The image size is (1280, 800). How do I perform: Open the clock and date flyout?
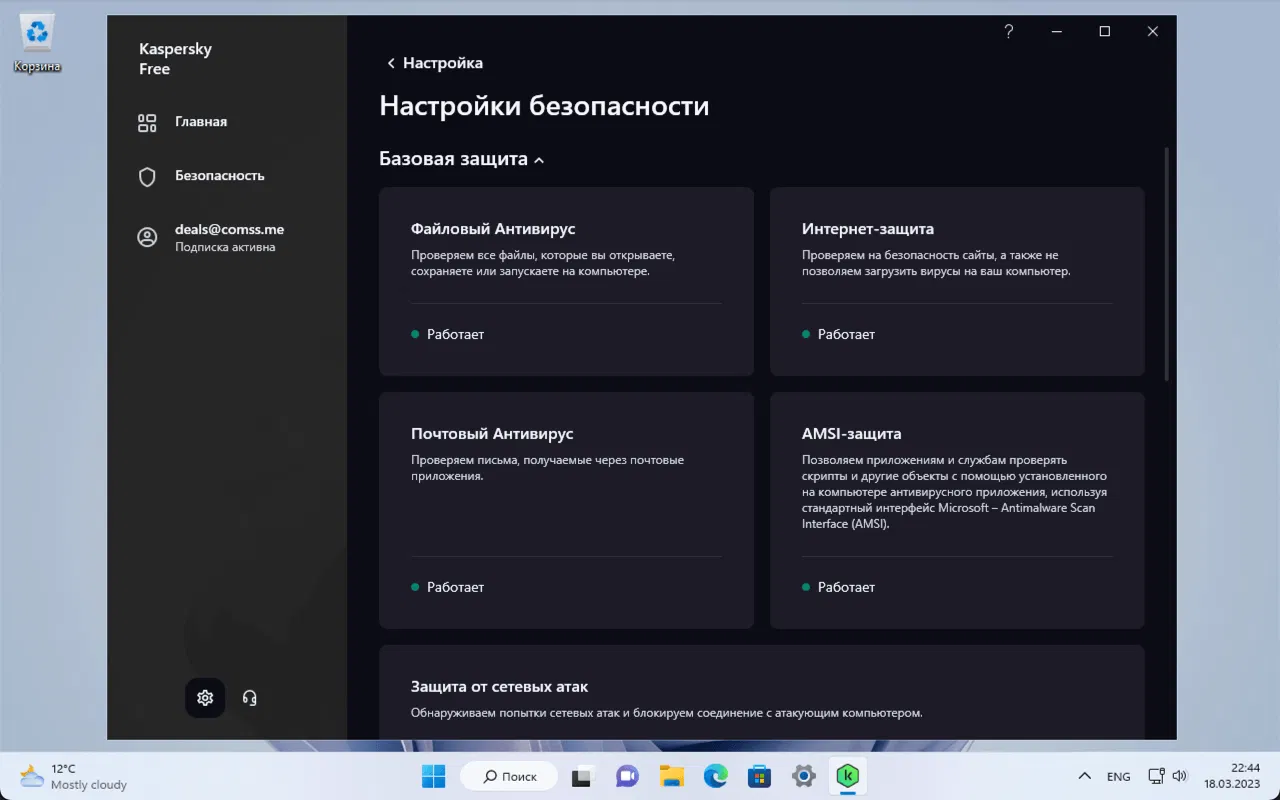pos(1232,776)
